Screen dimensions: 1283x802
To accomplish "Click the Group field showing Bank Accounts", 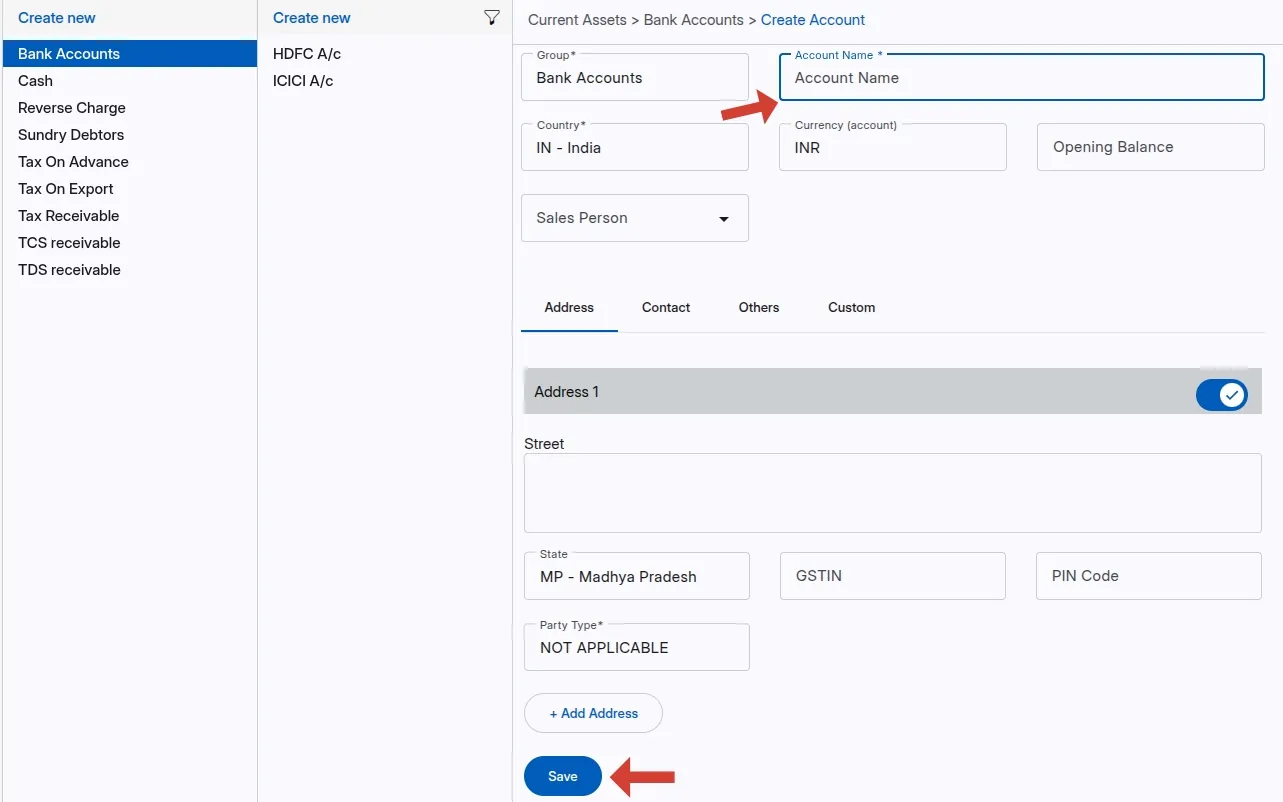I will point(635,77).
